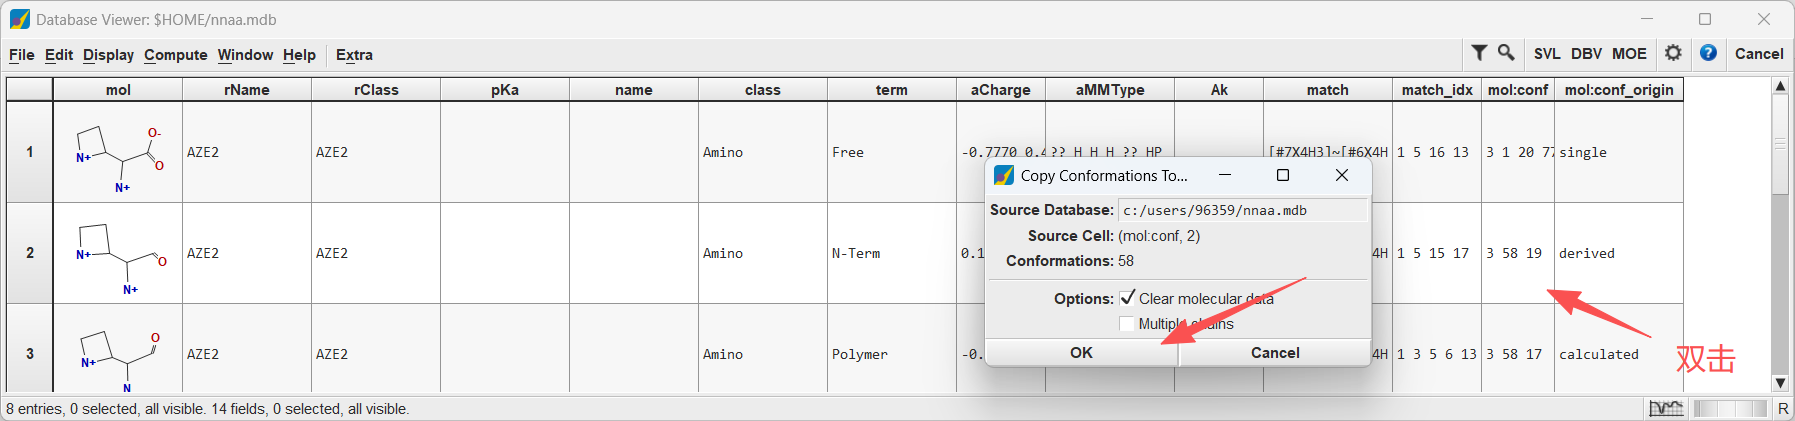Image resolution: width=1795 pixels, height=421 pixels.
Task: Click the table scrollbar down arrow
Action: pyautogui.click(x=1780, y=383)
